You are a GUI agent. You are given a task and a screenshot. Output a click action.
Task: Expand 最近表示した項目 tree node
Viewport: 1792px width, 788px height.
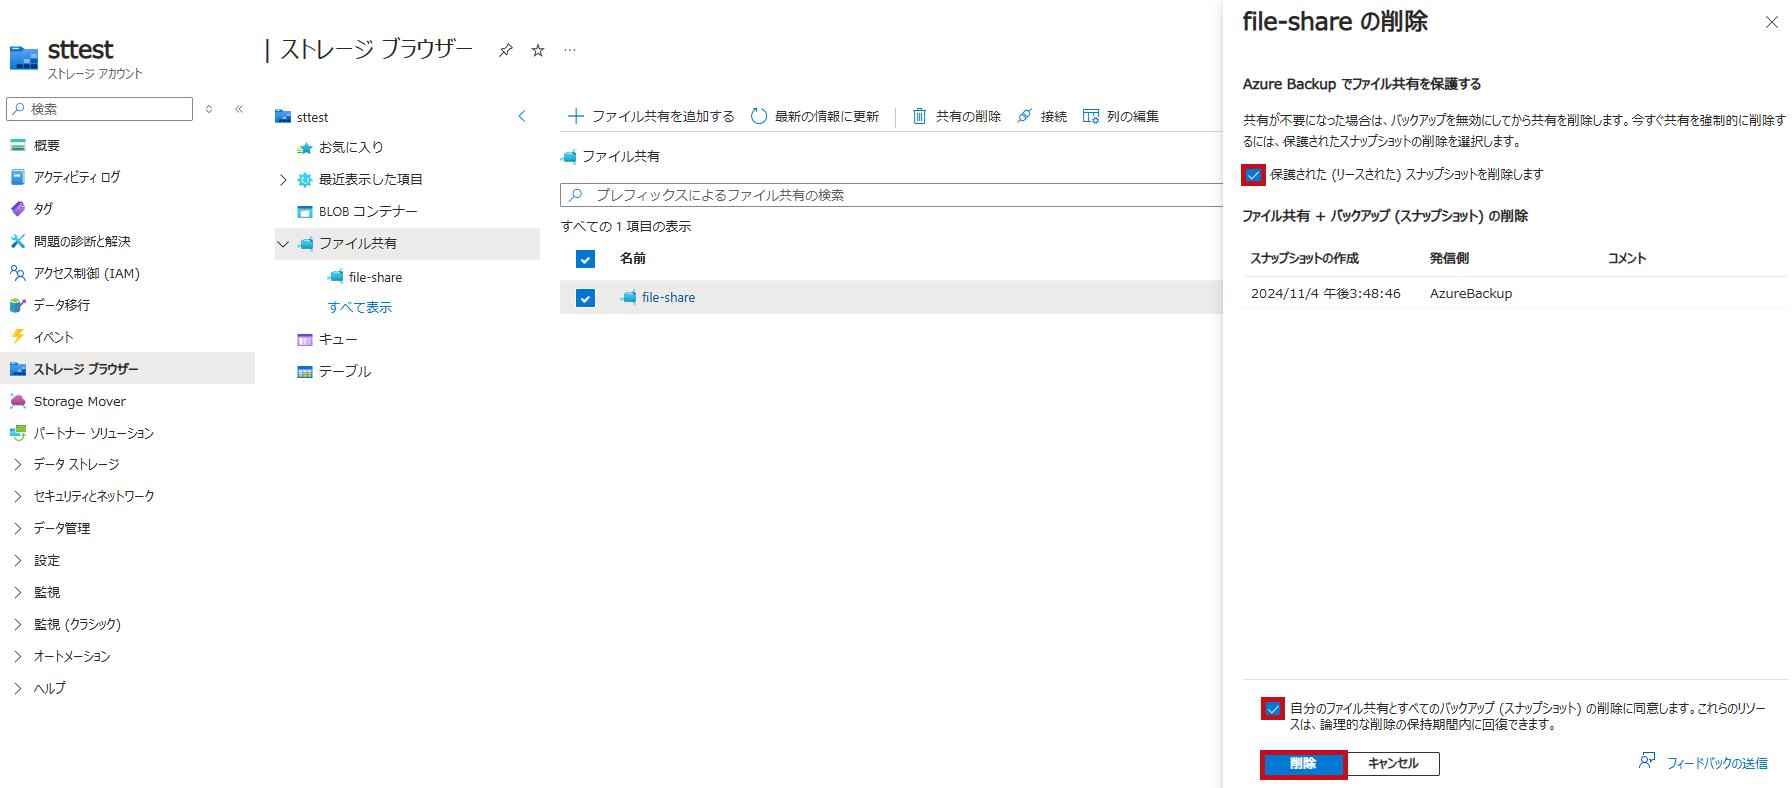(283, 180)
